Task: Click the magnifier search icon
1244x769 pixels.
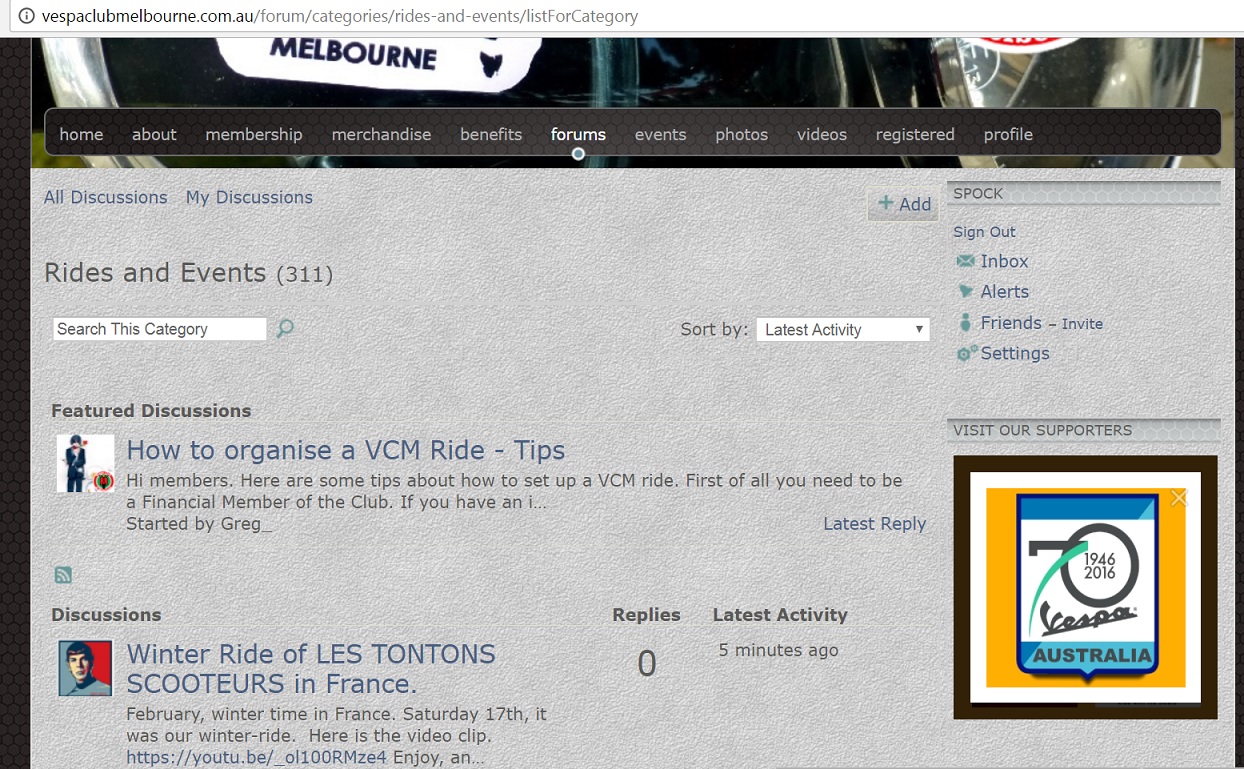Action: coord(285,329)
